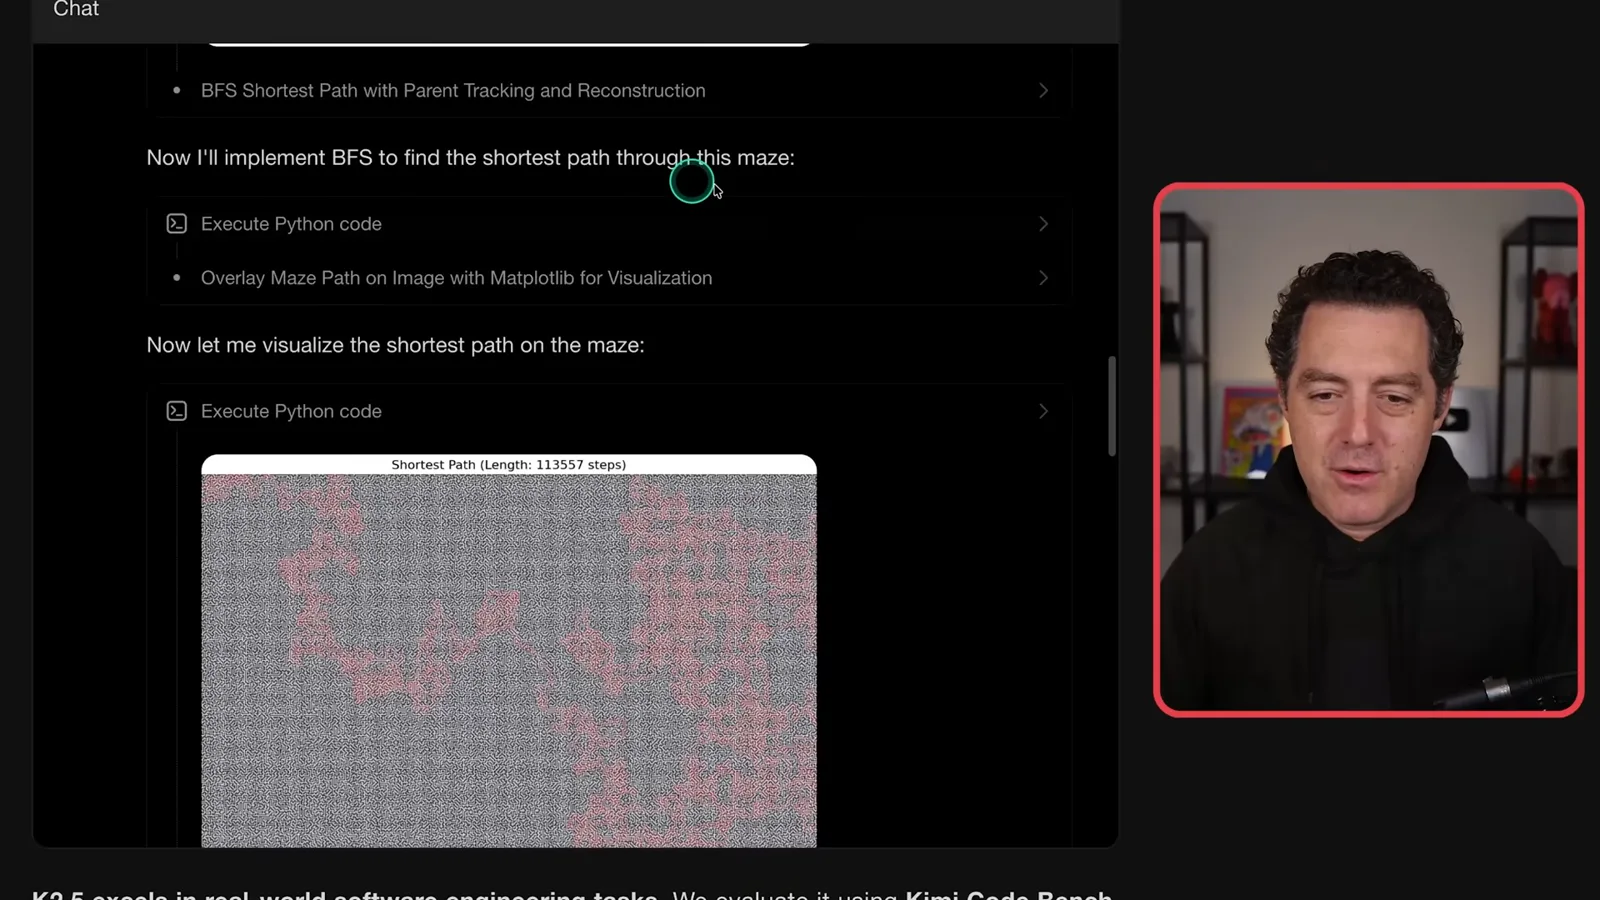Click the 'Shortest Path (Length: 113557 steps)' title

click(x=508, y=465)
